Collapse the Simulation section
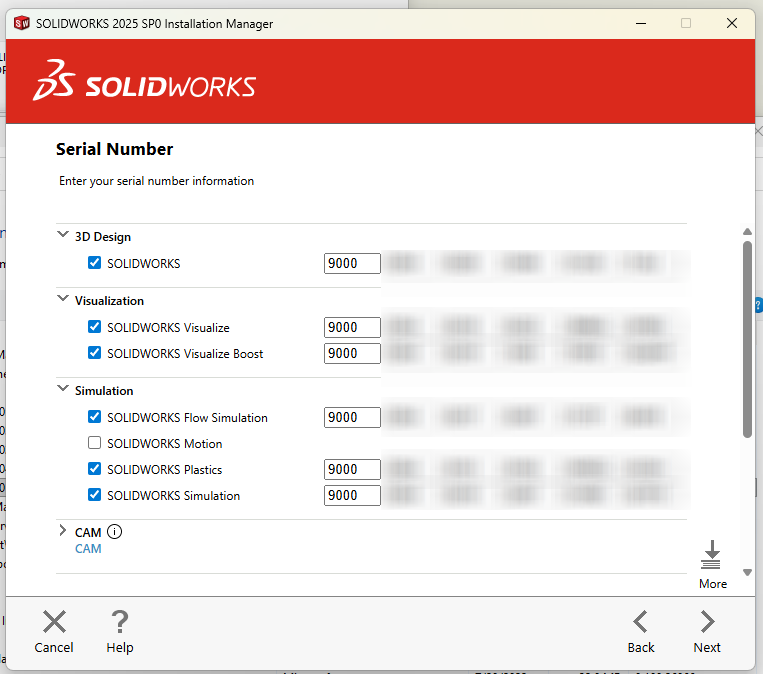The height and width of the screenshot is (674, 763). point(63,388)
